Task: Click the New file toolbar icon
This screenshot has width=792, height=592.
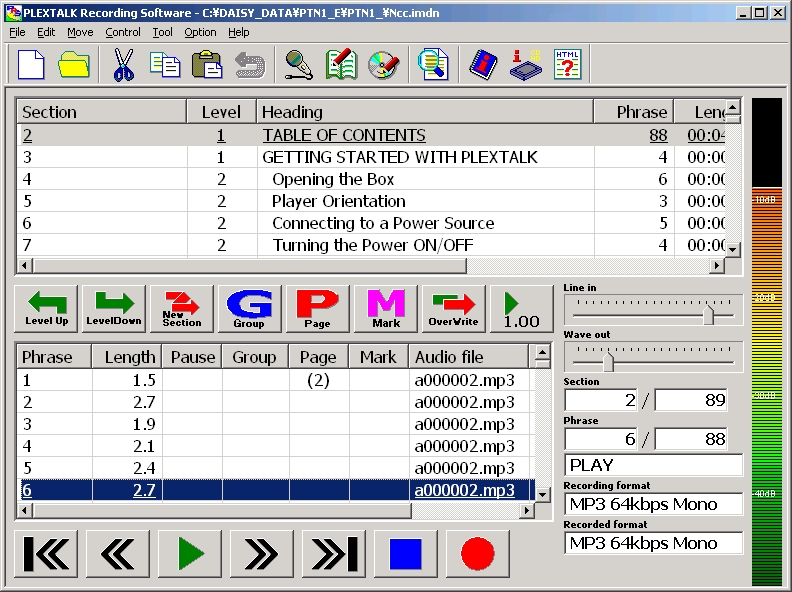Action: 31,64
